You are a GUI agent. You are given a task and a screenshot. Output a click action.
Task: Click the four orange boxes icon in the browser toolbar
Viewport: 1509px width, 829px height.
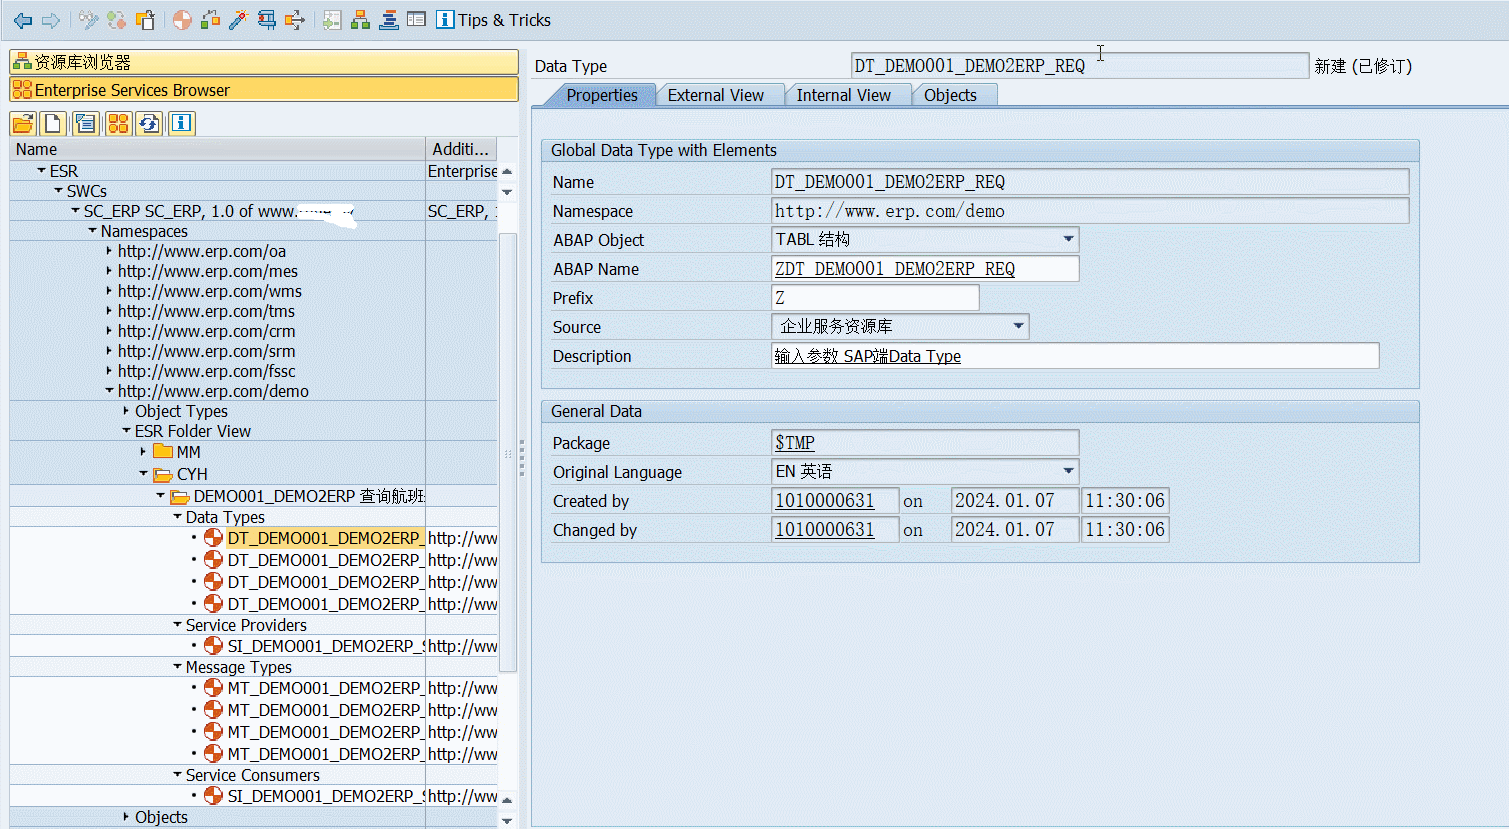118,123
